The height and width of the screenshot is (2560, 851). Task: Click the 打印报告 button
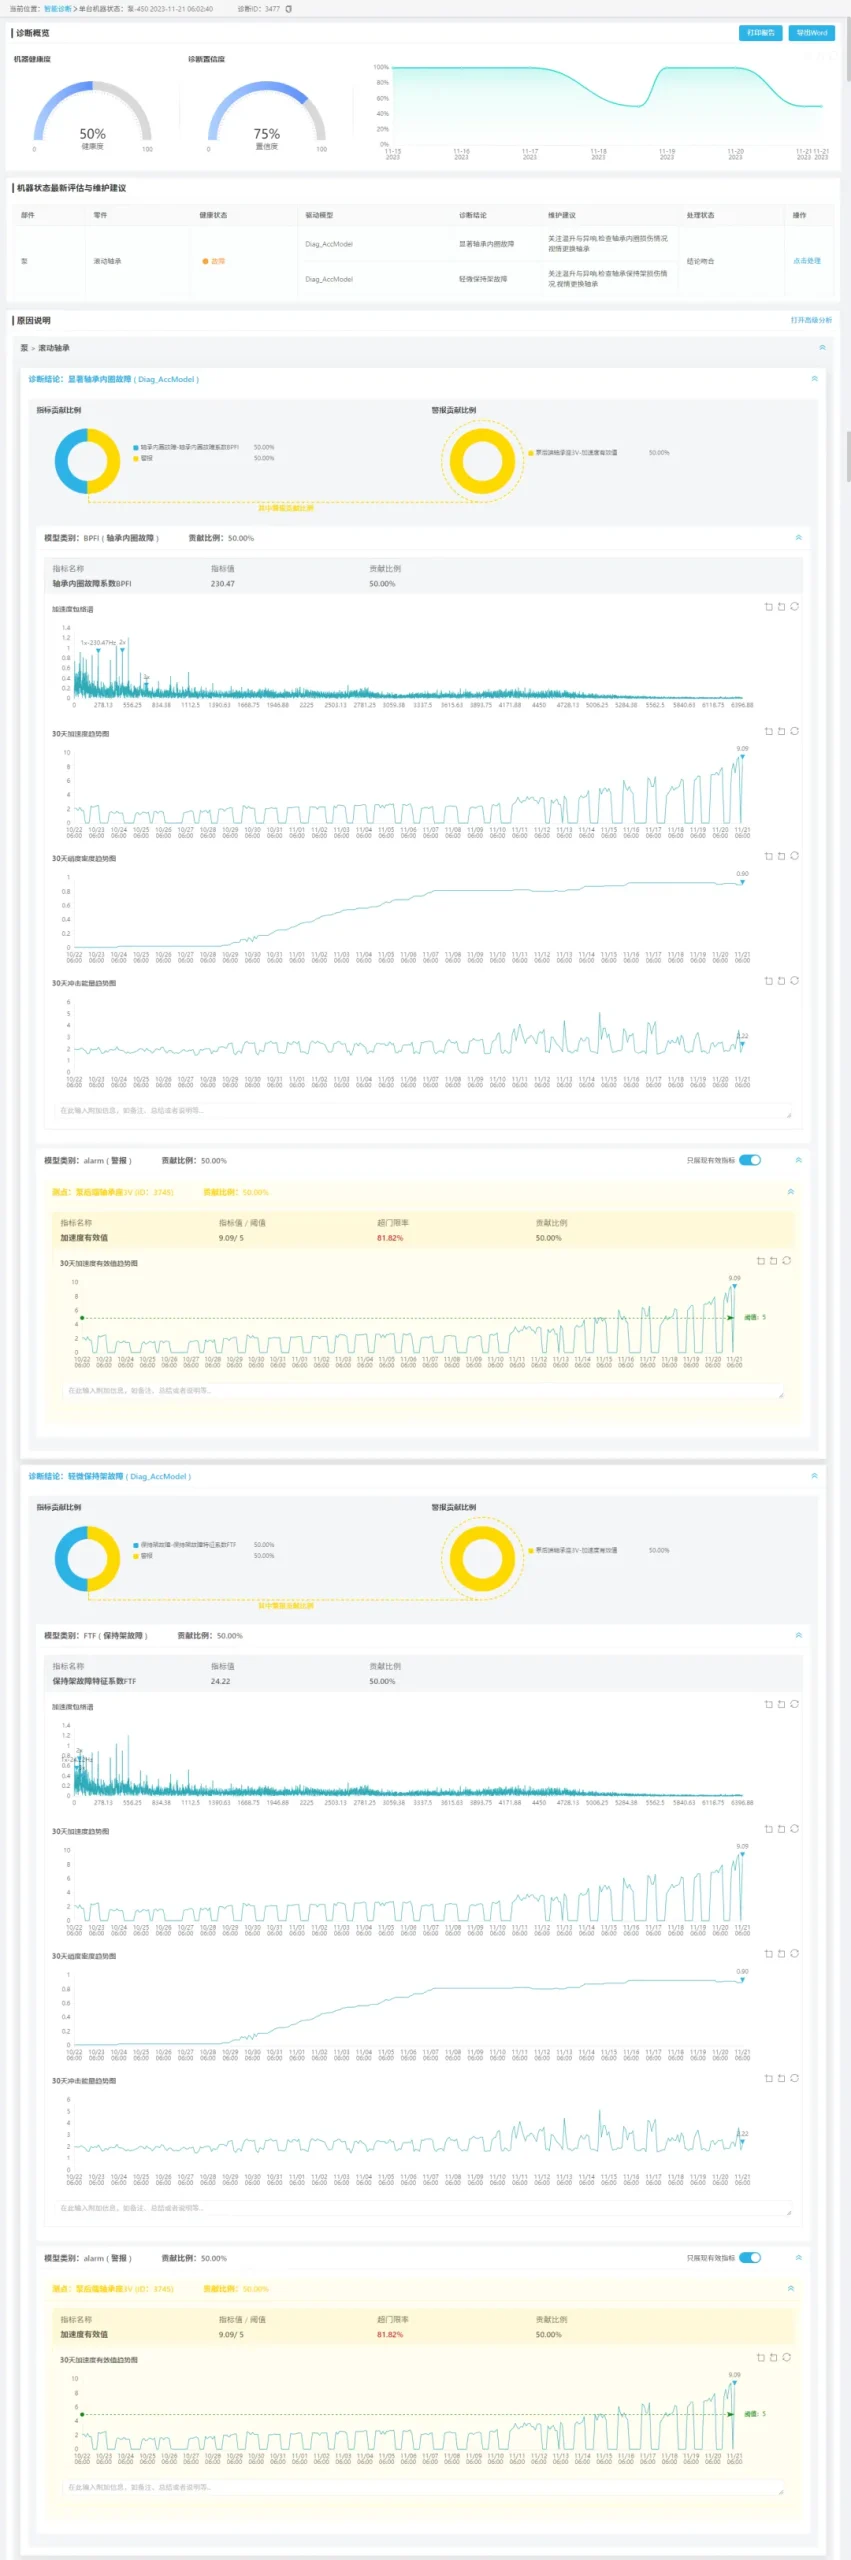coord(760,33)
